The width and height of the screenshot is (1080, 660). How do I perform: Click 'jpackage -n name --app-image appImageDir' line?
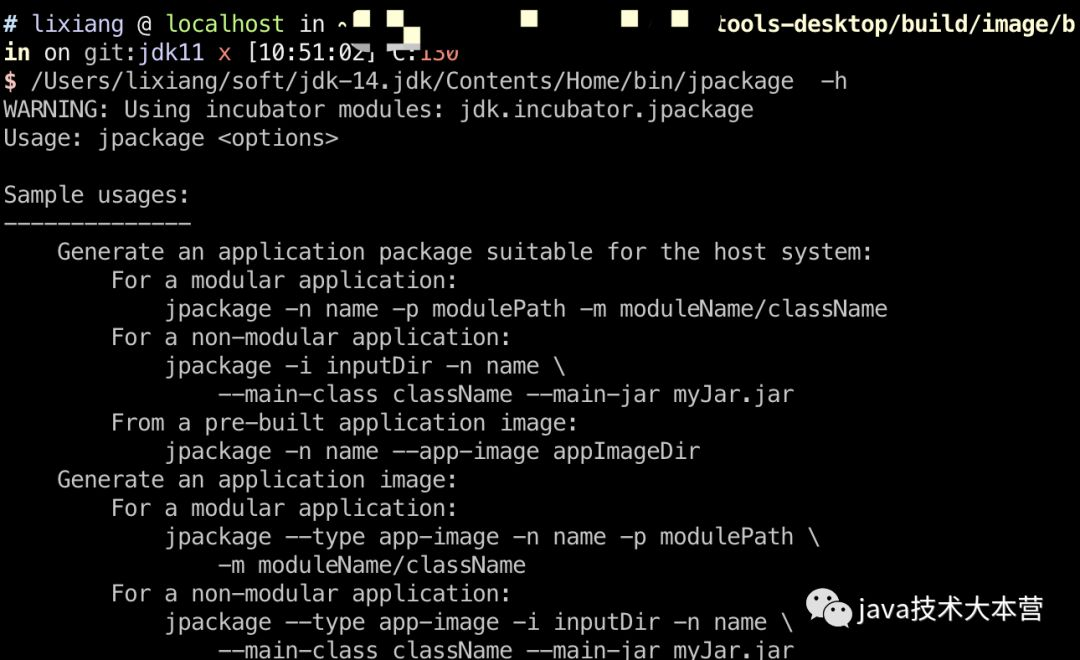click(x=433, y=451)
